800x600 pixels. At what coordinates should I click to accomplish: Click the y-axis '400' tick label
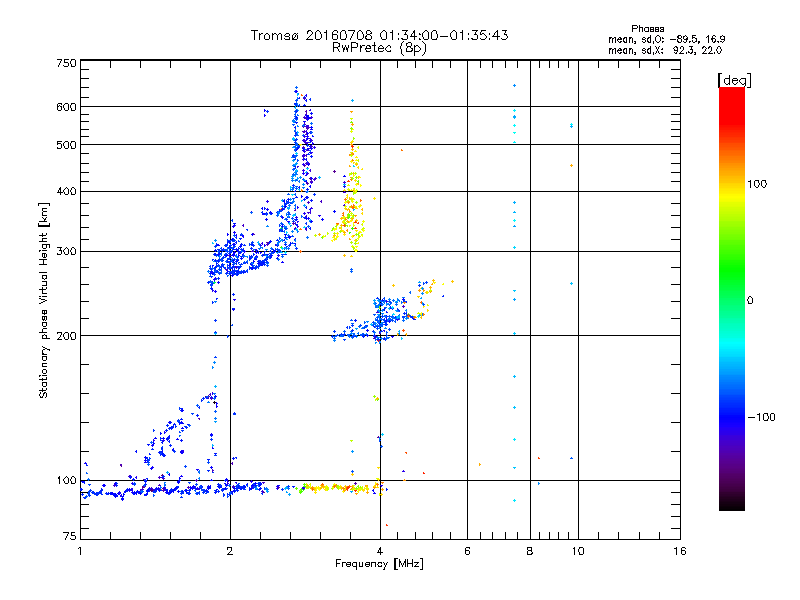[66, 191]
